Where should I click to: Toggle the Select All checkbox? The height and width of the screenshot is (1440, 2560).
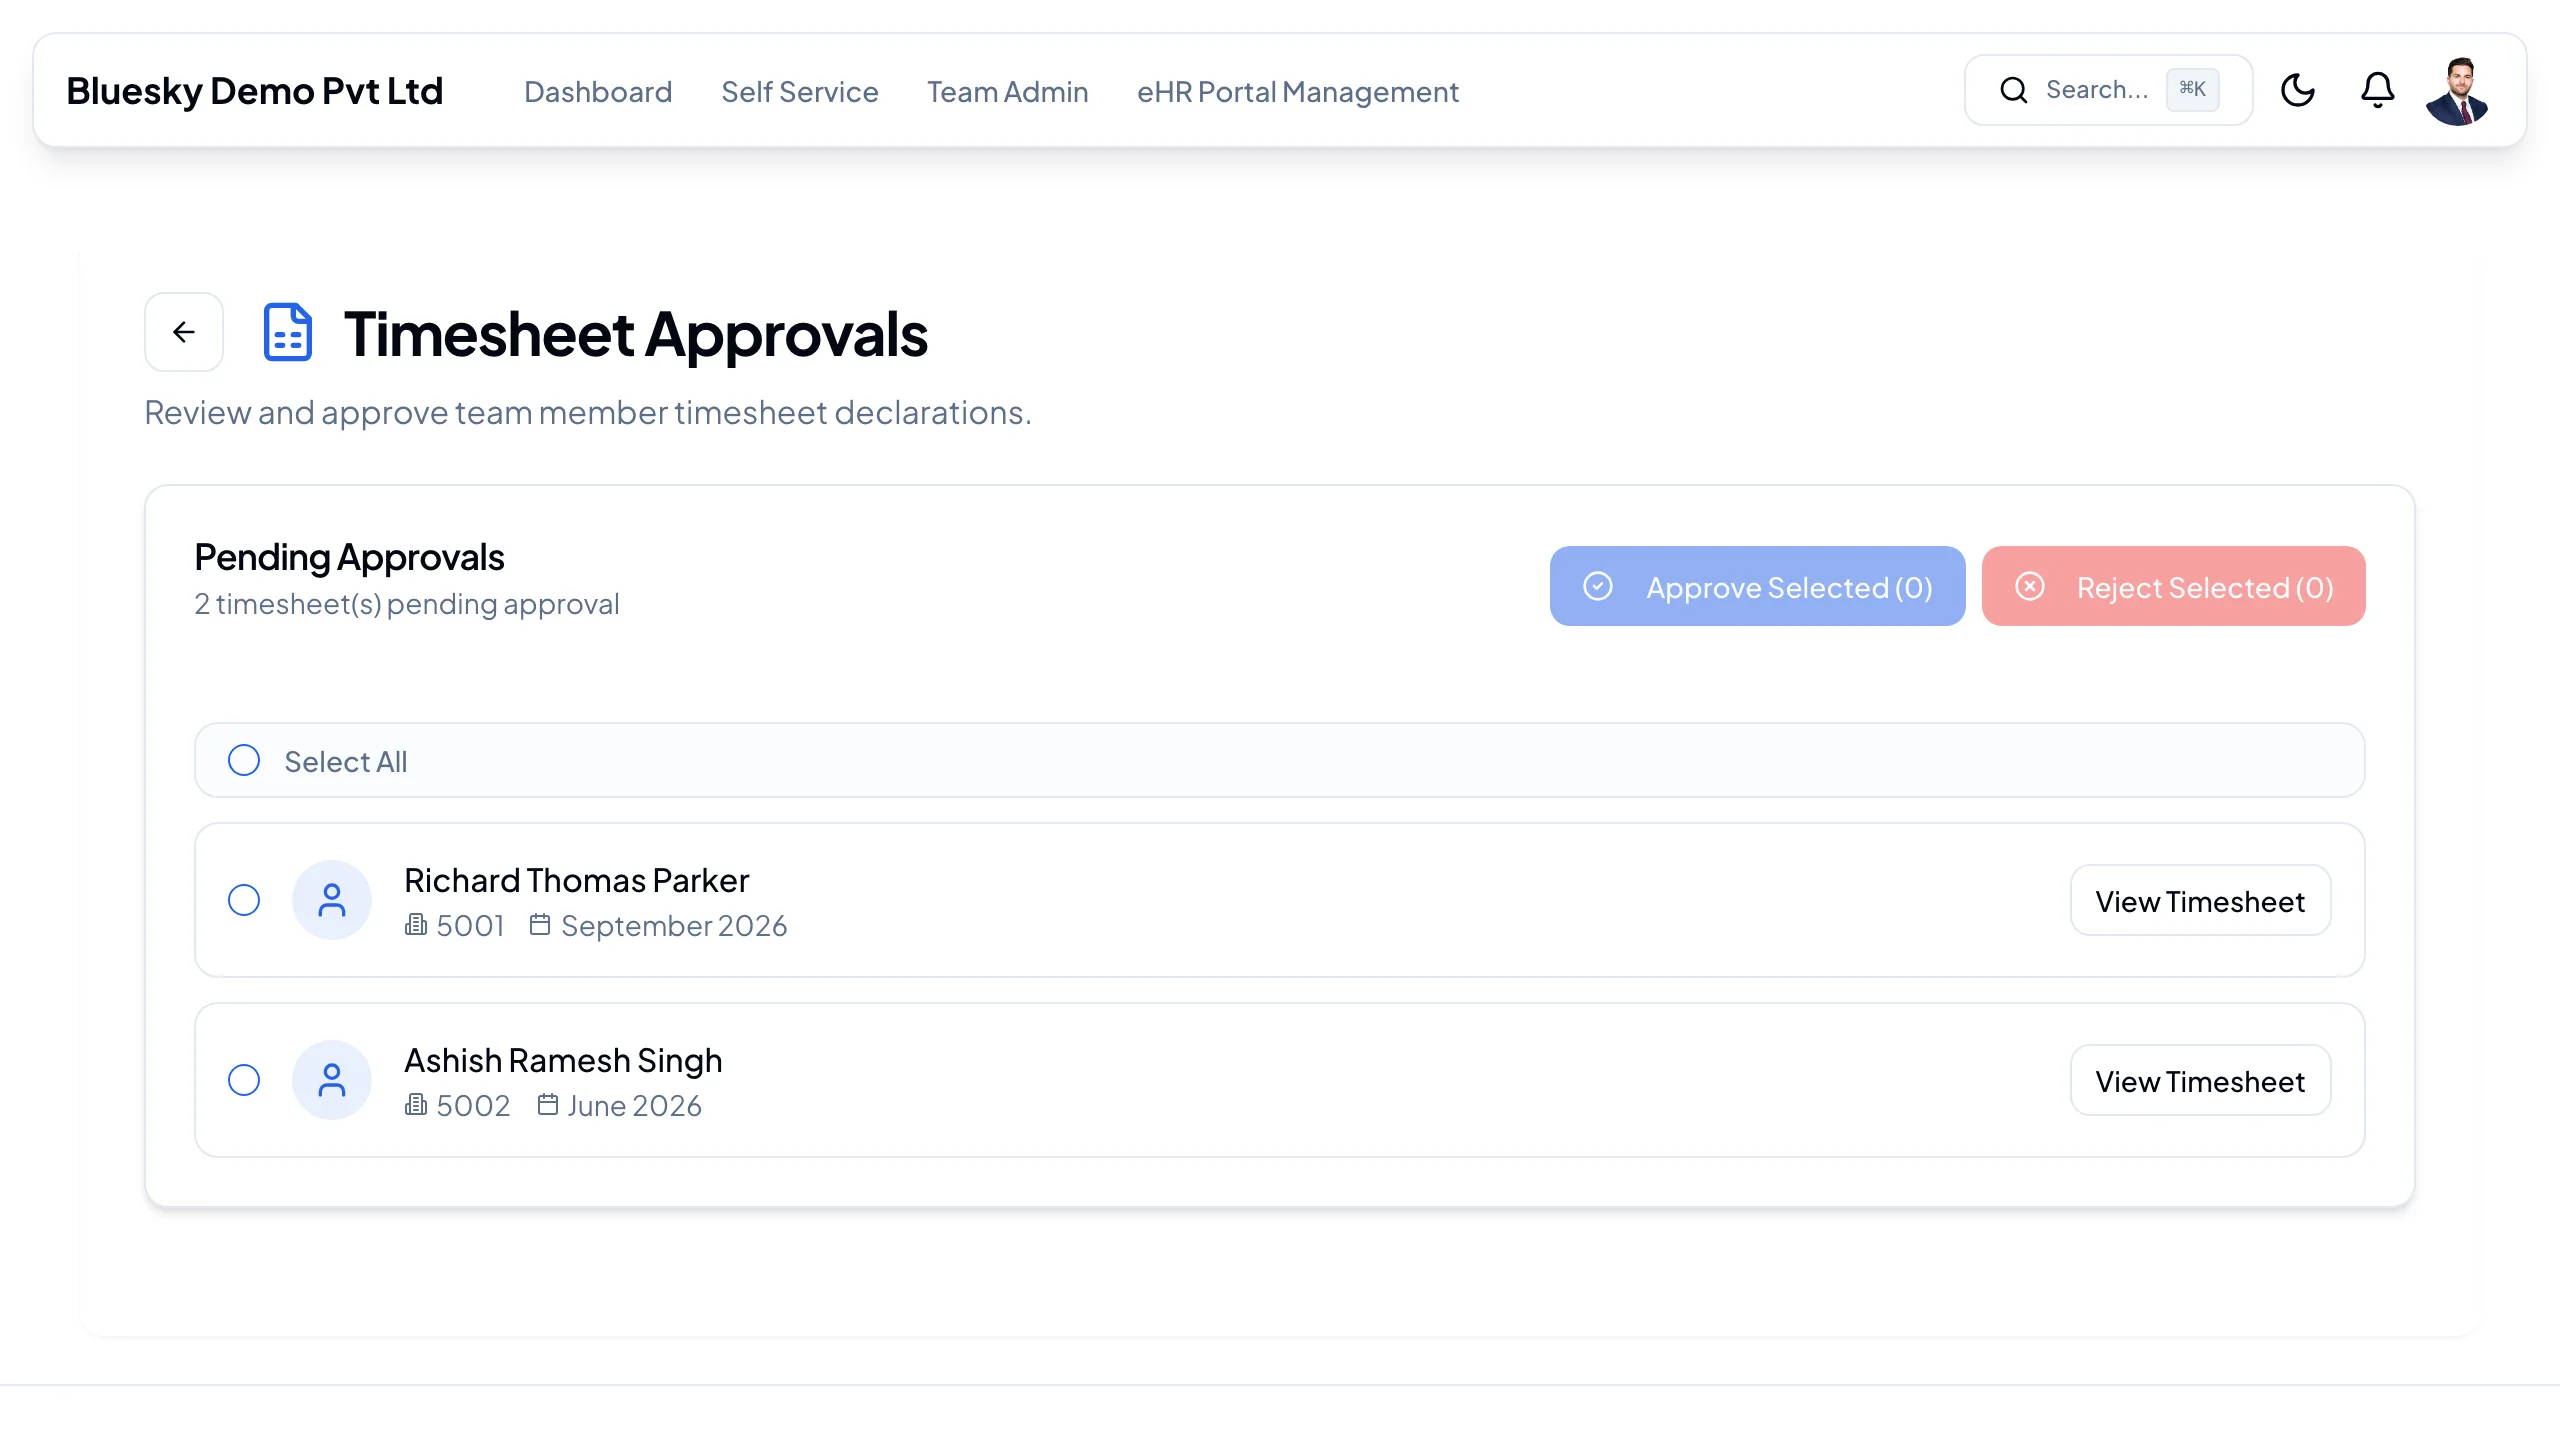244,760
